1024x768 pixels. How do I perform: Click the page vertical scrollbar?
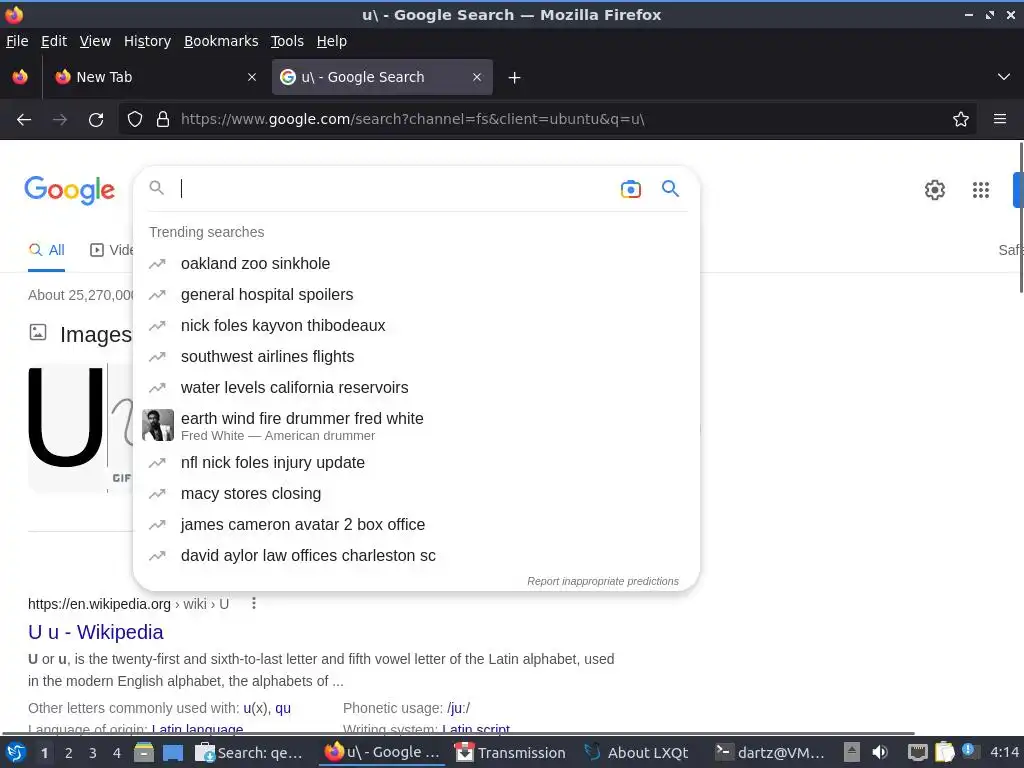1021,217
